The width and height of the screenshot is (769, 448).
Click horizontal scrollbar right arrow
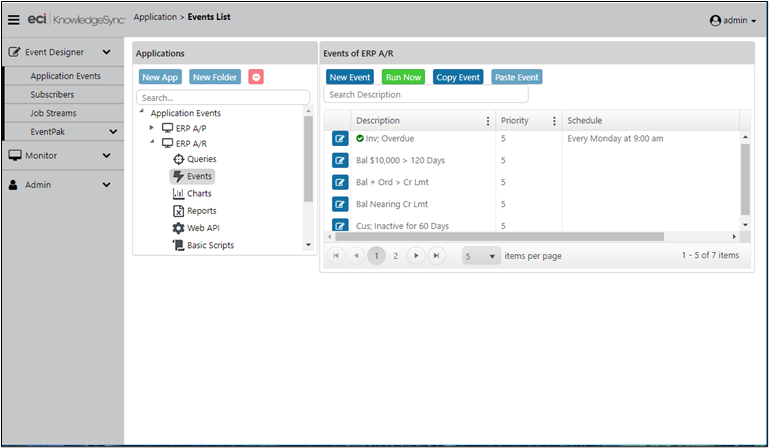point(734,237)
